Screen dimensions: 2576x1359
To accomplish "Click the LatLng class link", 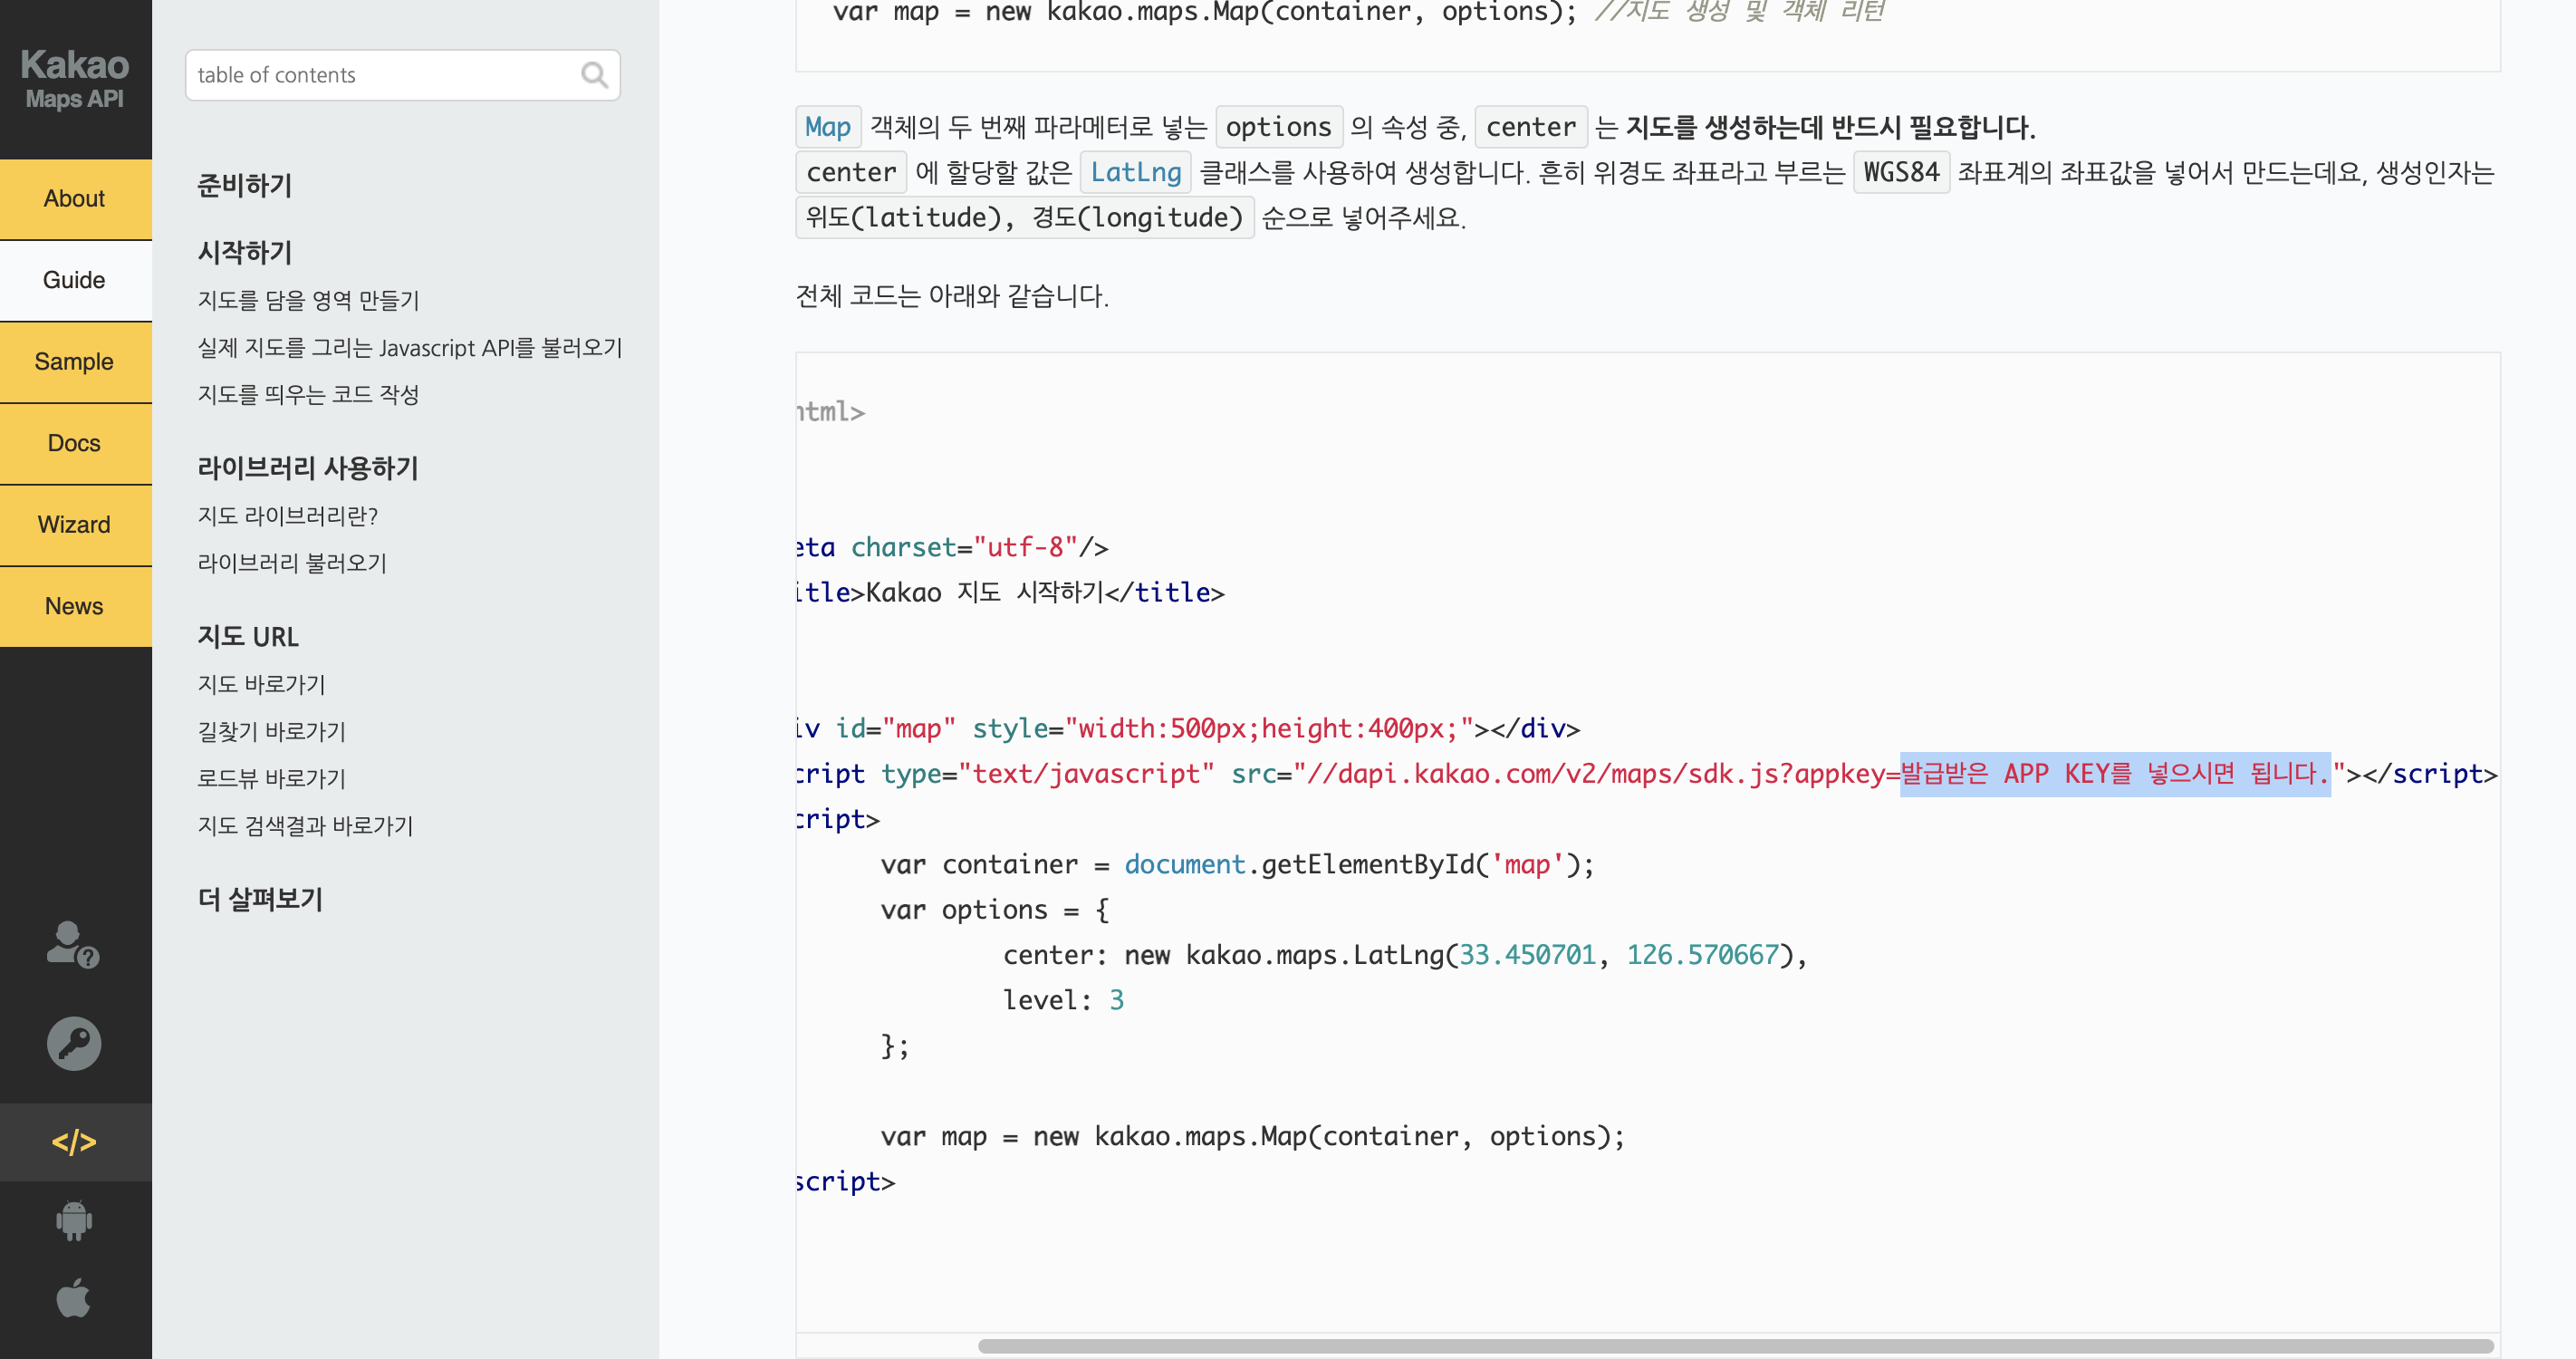I will (1135, 172).
